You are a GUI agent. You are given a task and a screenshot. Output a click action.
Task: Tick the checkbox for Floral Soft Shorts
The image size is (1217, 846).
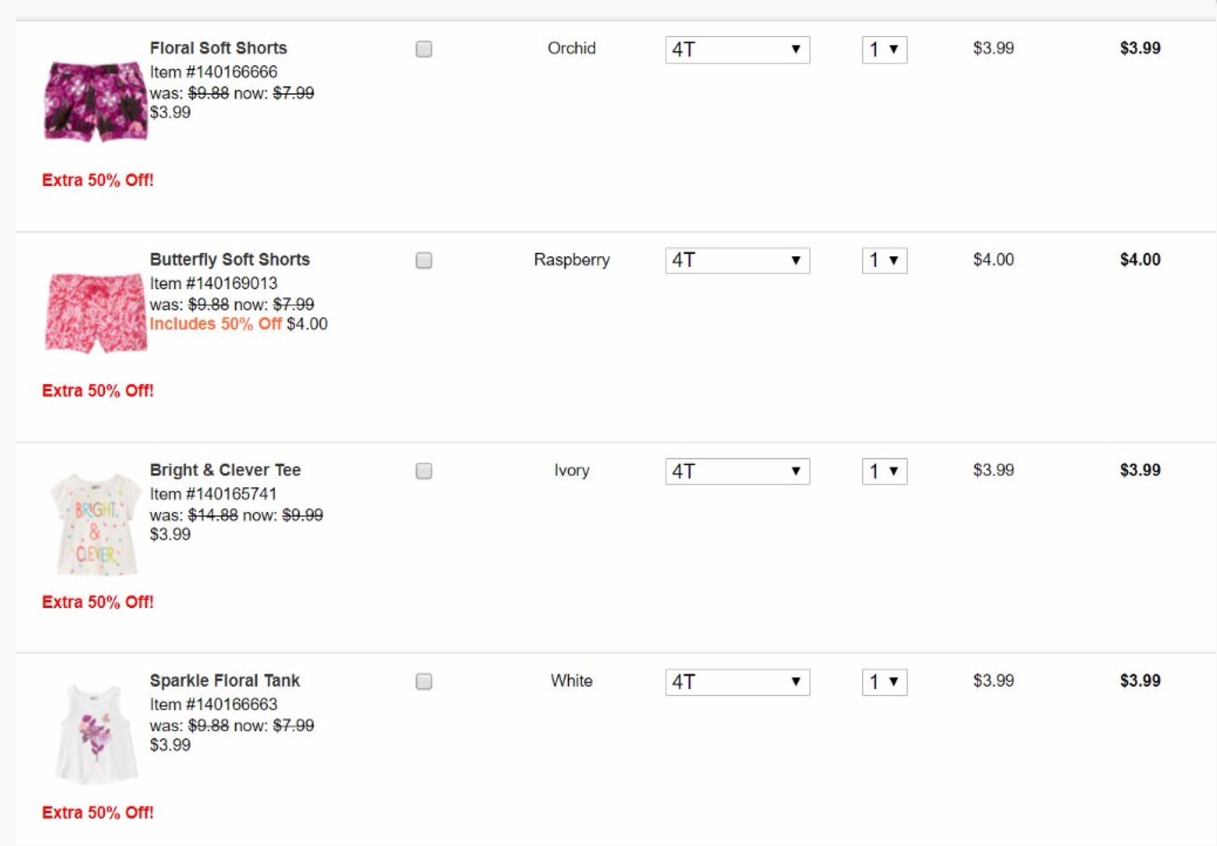click(x=423, y=49)
